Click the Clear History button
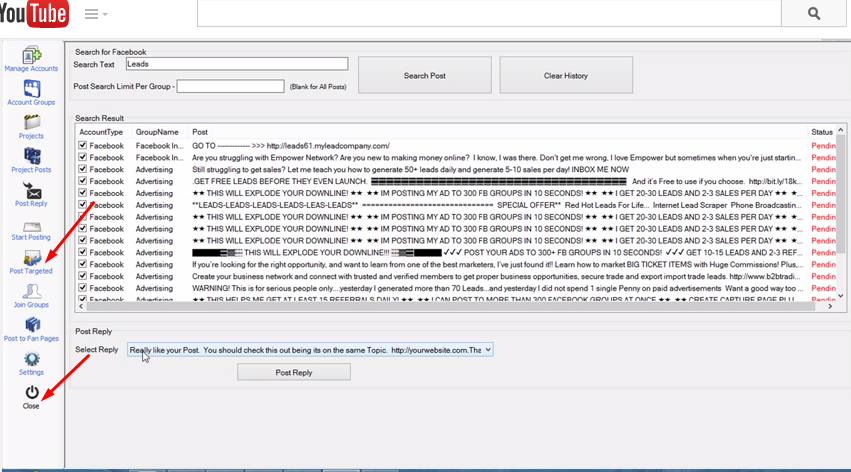Viewport: 851px width, 472px height. click(x=566, y=75)
